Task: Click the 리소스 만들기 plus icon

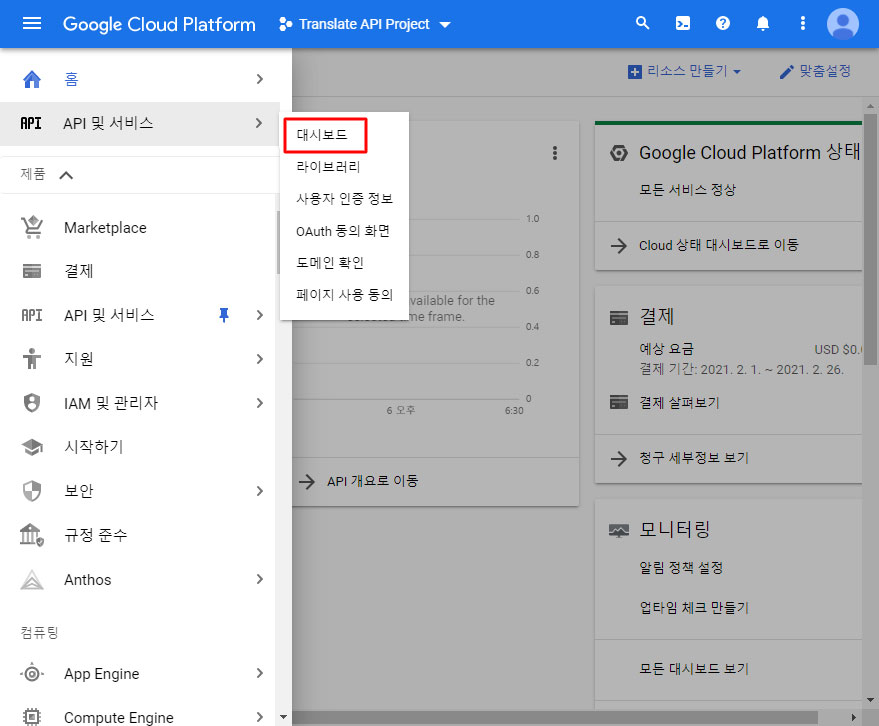Action: tap(635, 72)
